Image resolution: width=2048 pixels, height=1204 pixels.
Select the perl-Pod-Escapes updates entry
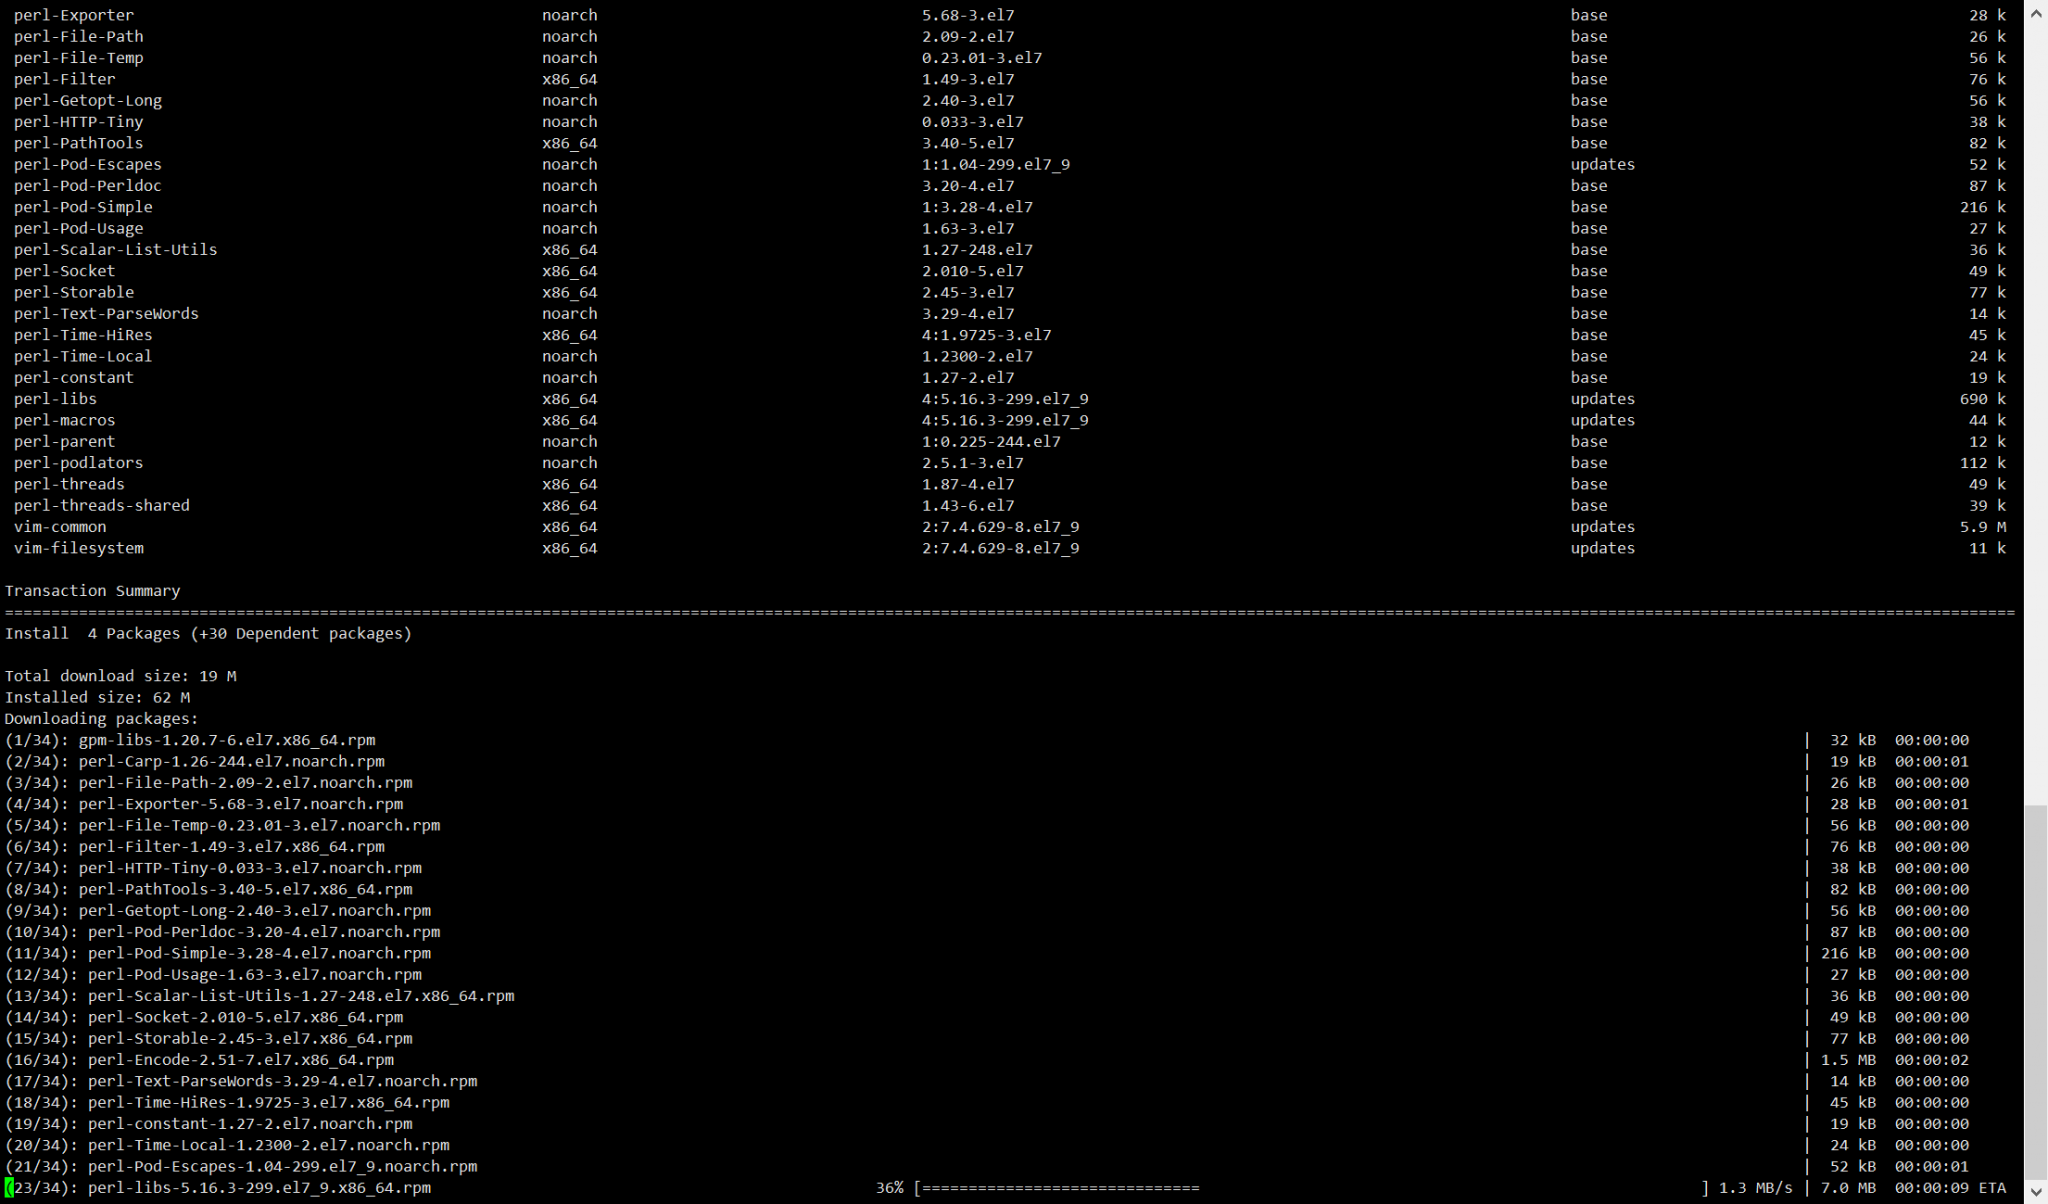(87, 164)
